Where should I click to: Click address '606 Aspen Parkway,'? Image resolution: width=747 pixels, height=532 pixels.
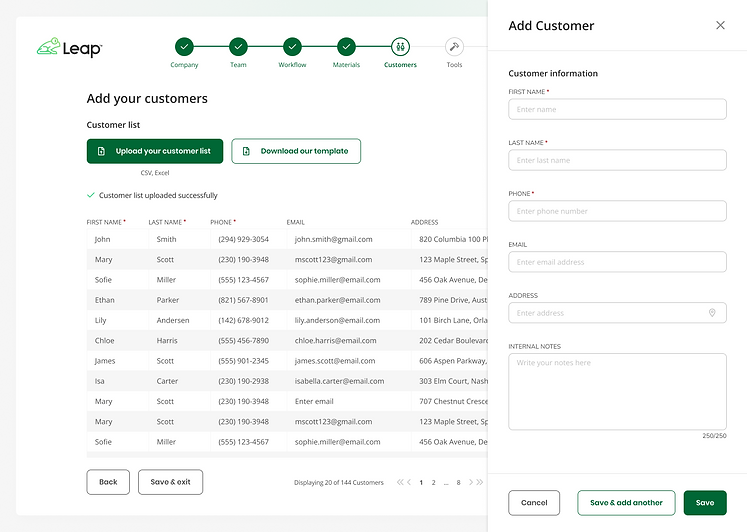coord(454,361)
